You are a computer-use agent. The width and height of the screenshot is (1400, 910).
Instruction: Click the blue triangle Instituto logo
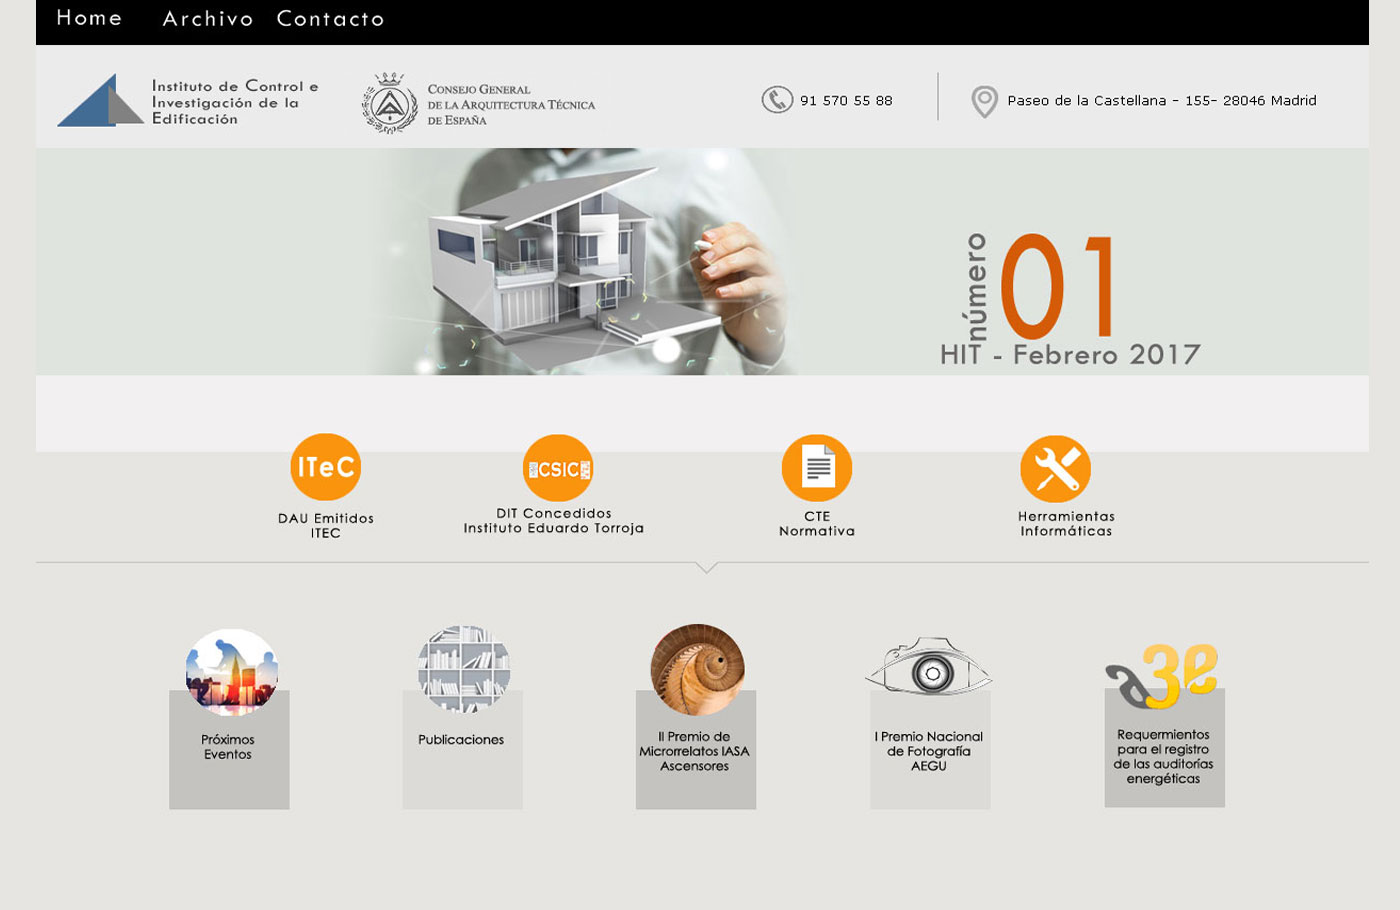tap(100, 101)
